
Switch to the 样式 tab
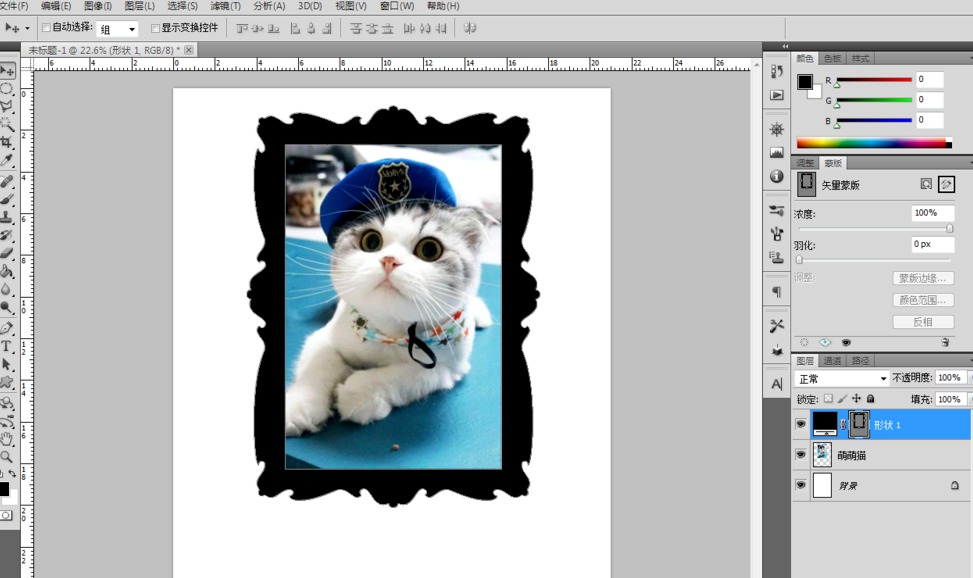coord(861,58)
